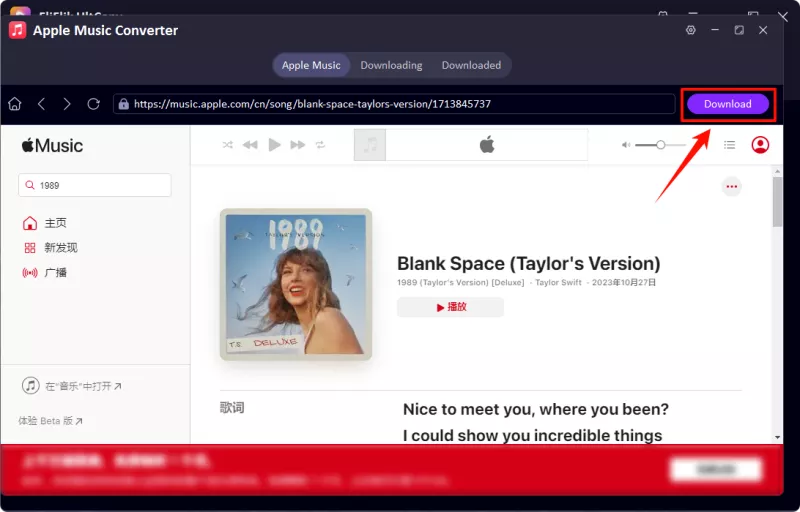This screenshot has width=800, height=512.
Task: Adjust the volume slider knob
Action: 660,145
